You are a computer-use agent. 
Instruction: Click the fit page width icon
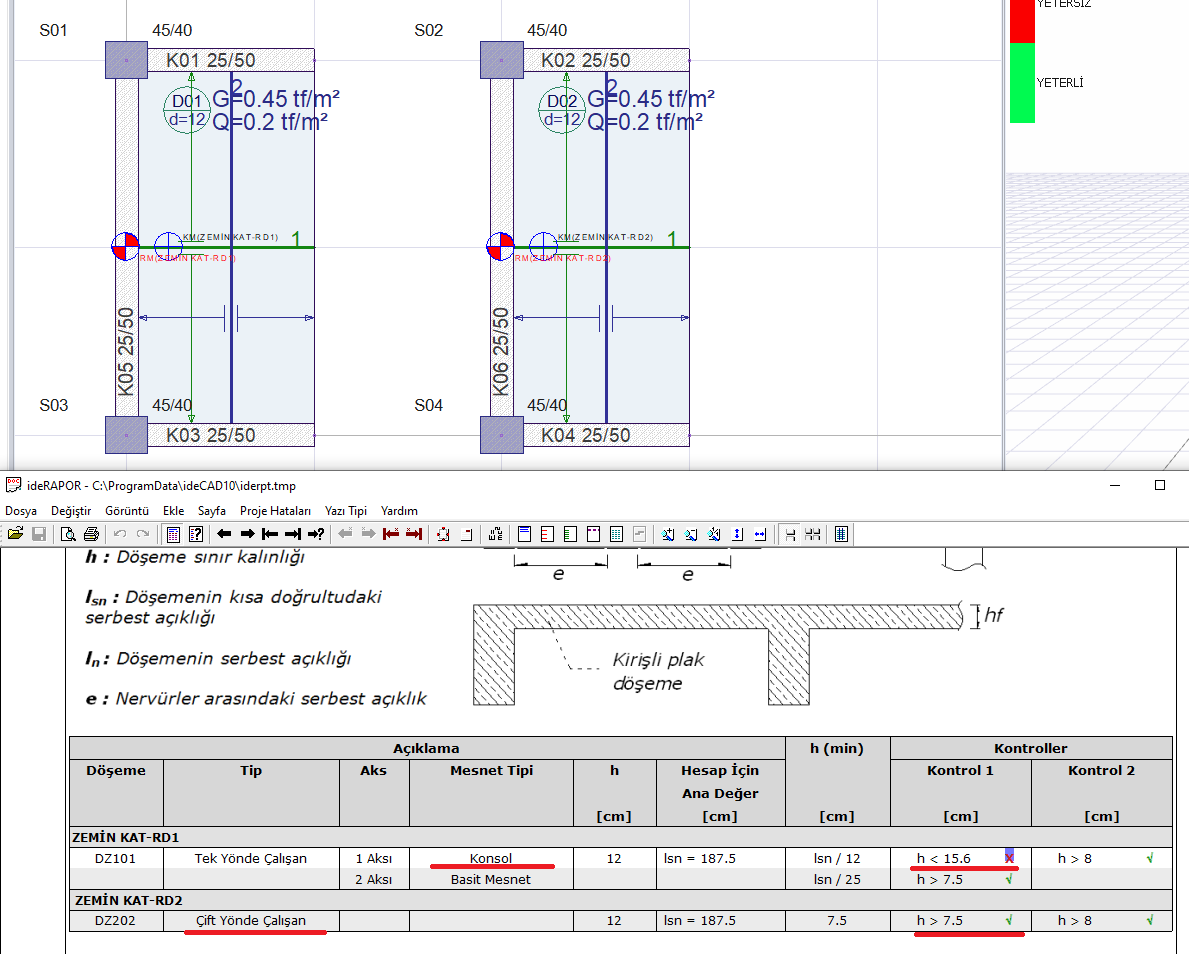760,534
